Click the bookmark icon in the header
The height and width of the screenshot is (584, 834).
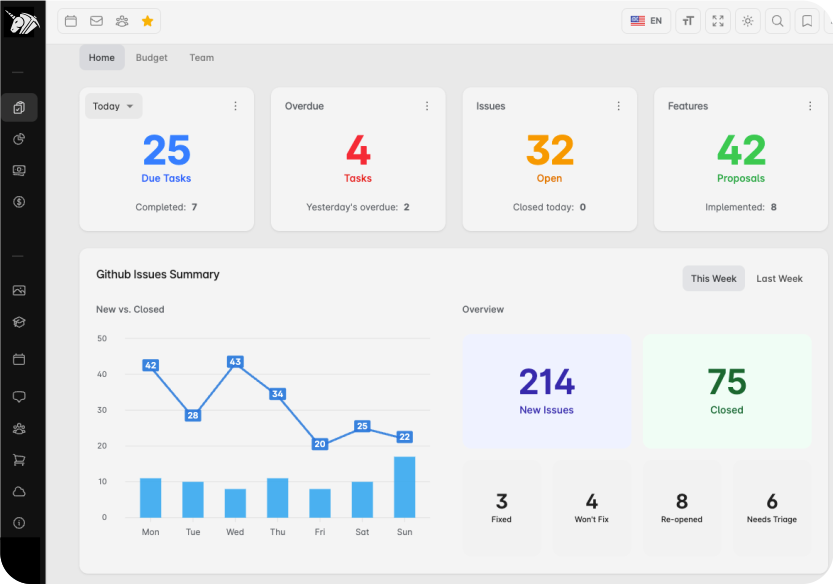(807, 21)
